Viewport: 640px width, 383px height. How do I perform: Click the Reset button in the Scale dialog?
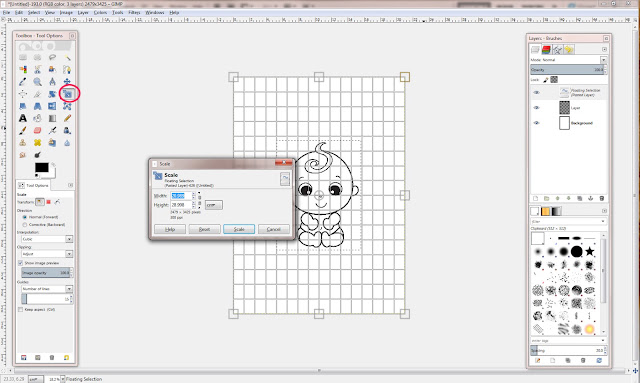tap(204, 229)
